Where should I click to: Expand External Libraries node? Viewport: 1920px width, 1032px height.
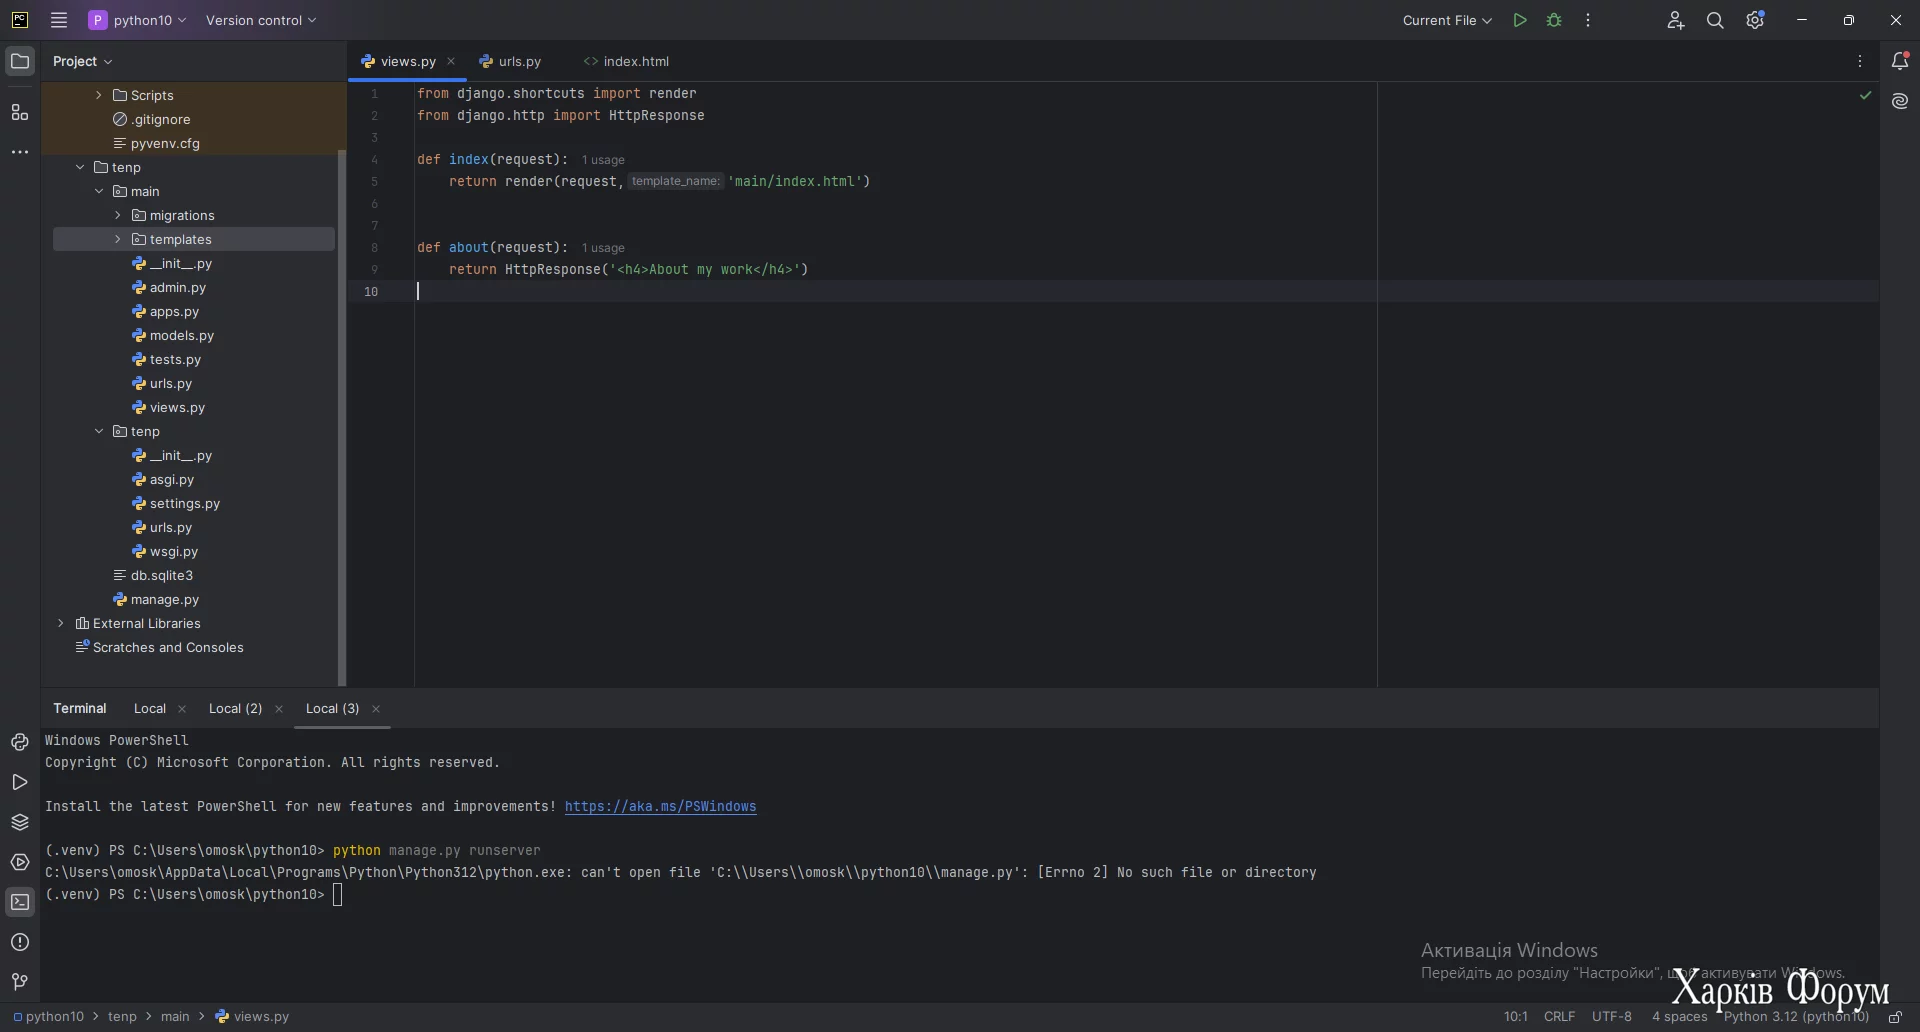61,623
